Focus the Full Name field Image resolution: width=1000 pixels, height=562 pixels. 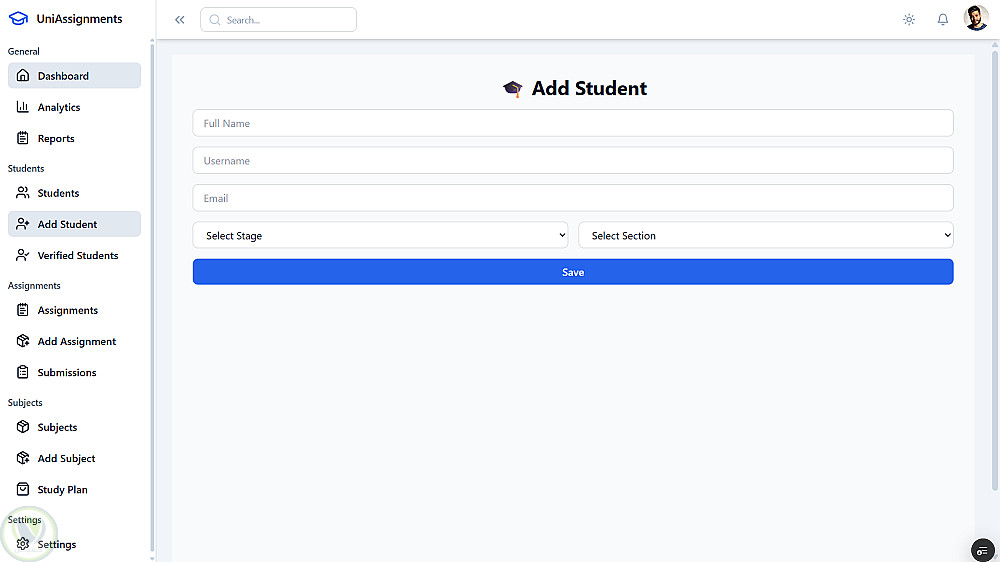tap(572, 123)
